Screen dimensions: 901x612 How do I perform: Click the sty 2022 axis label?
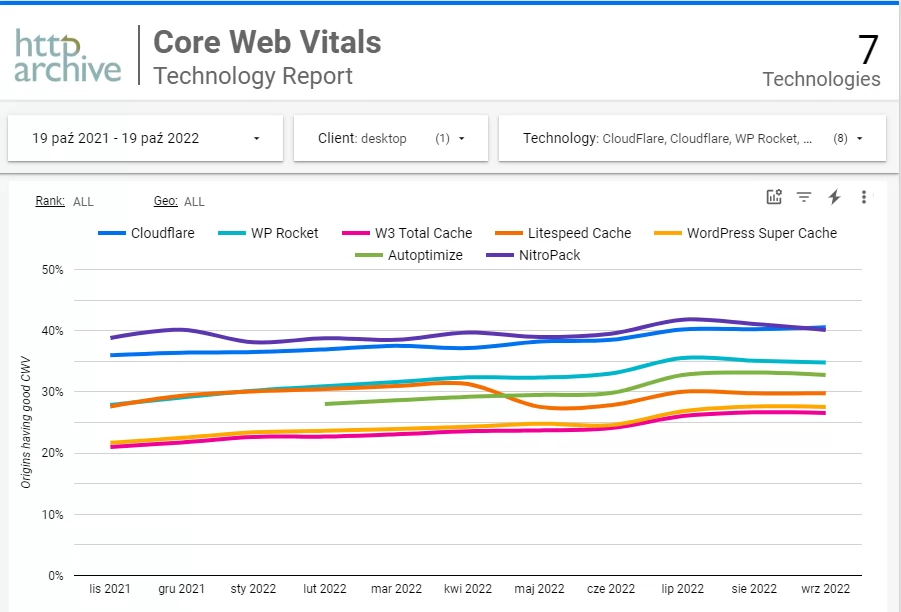pos(253,589)
